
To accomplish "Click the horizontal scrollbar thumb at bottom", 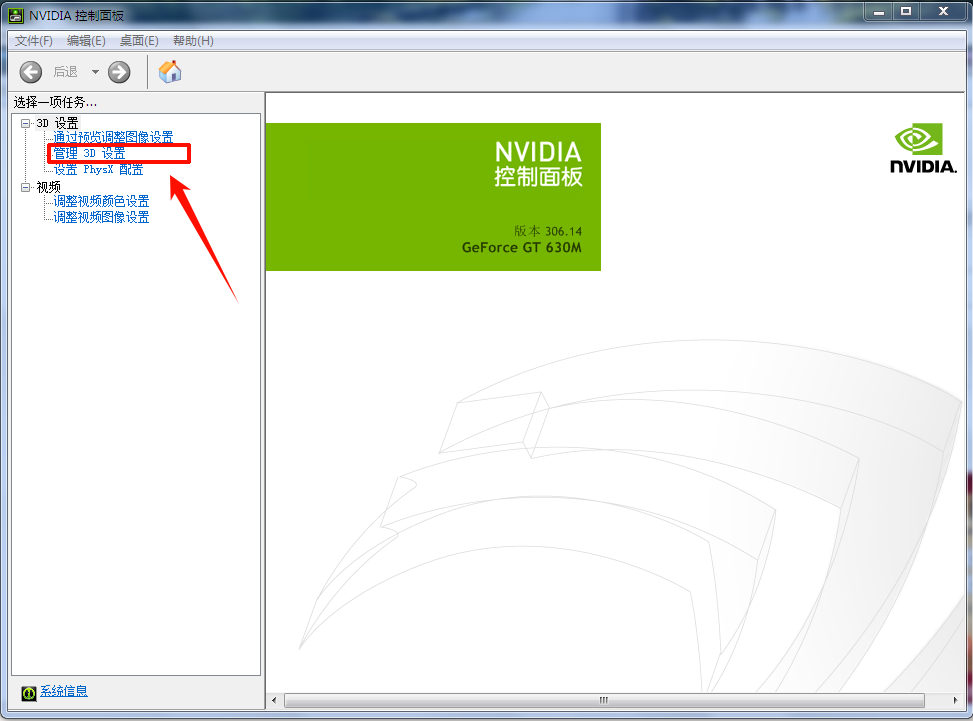I will pos(602,700).
